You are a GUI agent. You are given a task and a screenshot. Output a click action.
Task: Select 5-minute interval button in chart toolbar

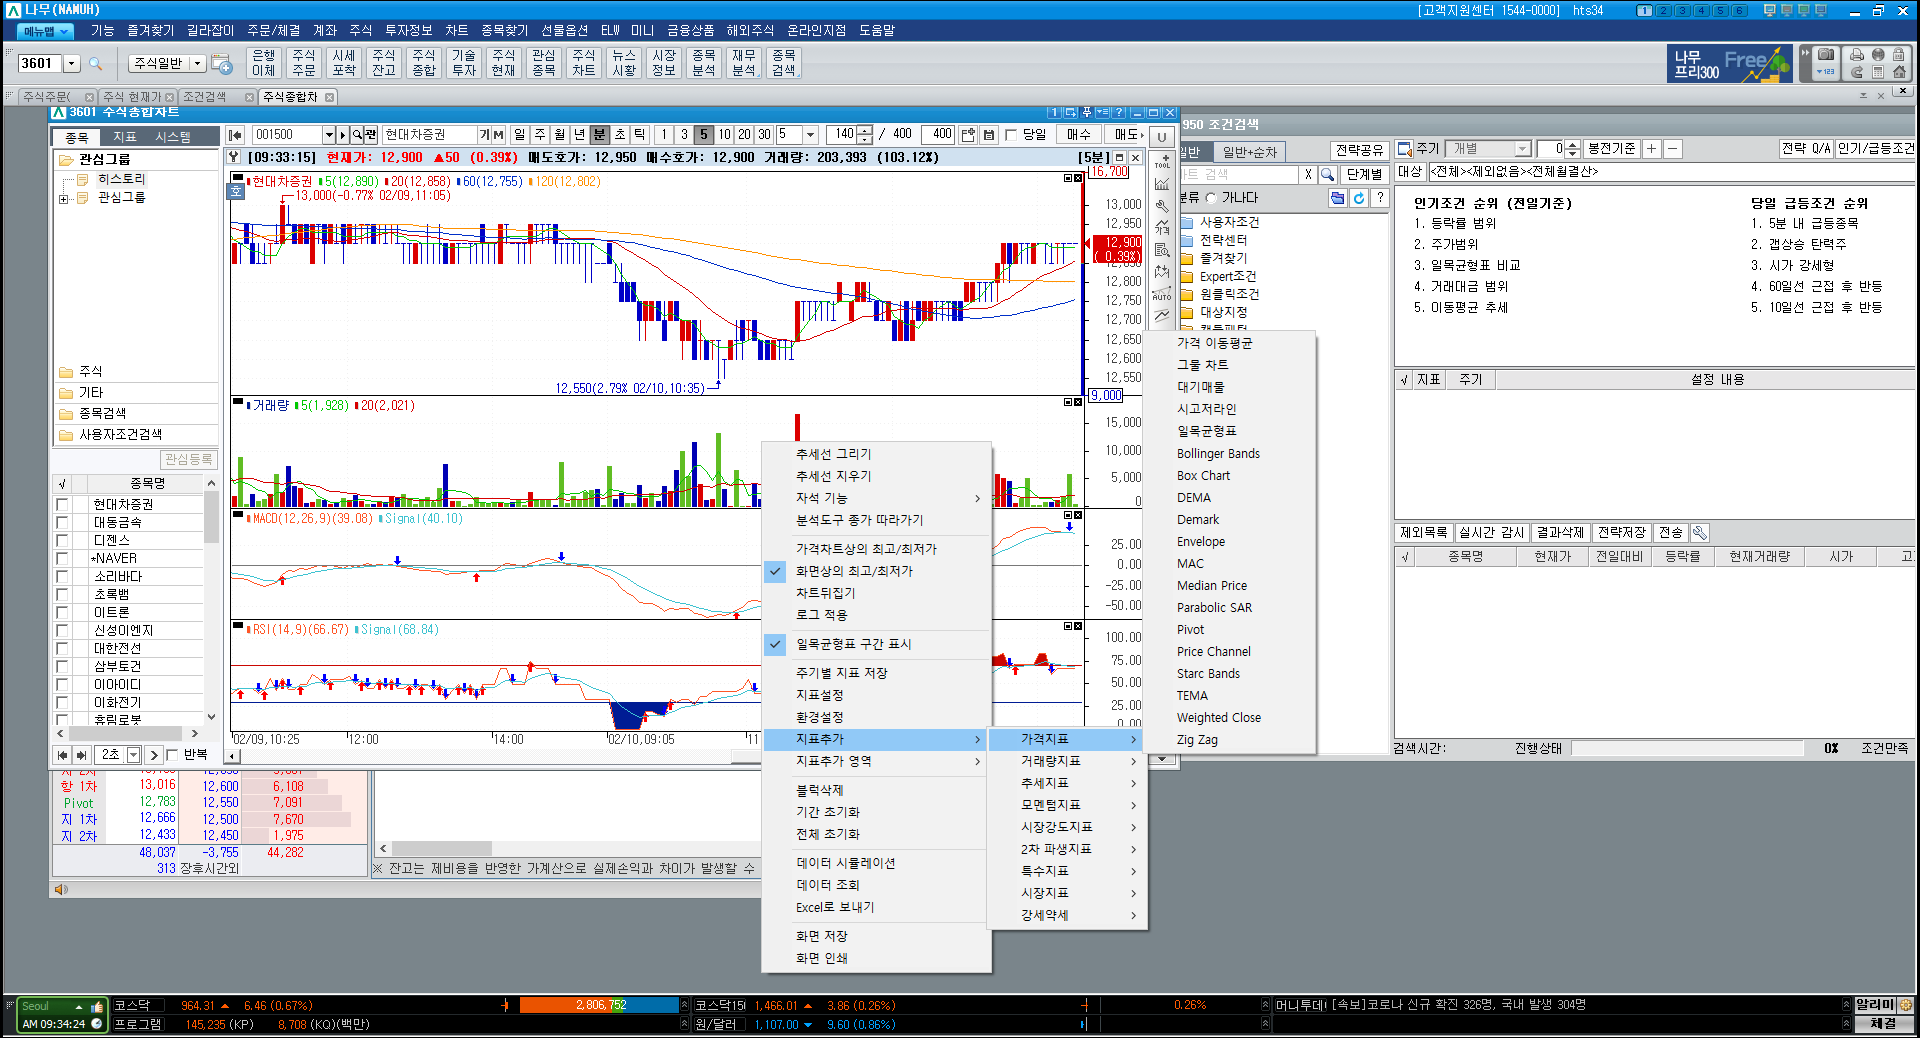(703, 134)
